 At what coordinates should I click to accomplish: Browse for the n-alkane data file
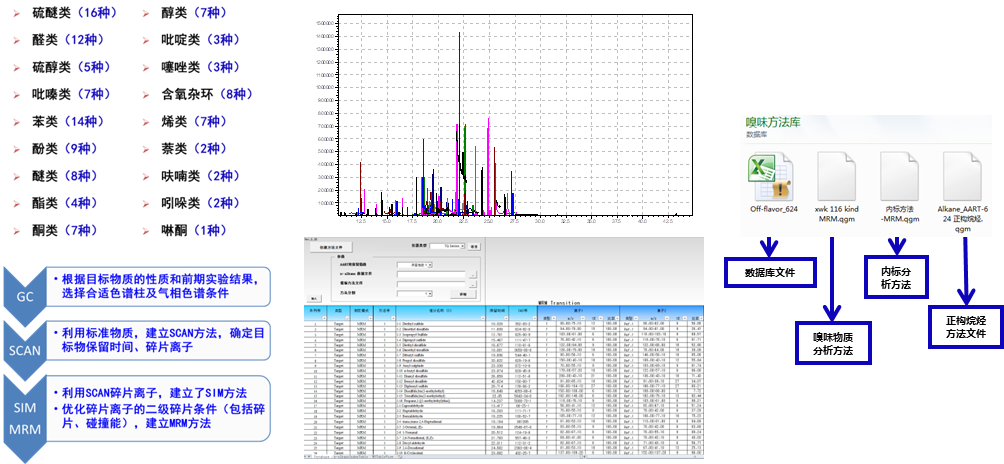(x=472, y=275)
